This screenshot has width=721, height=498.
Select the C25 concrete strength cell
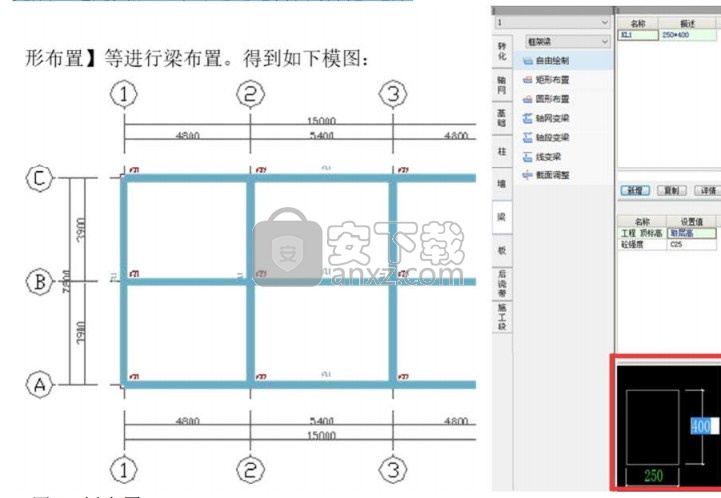click(692, 245)
